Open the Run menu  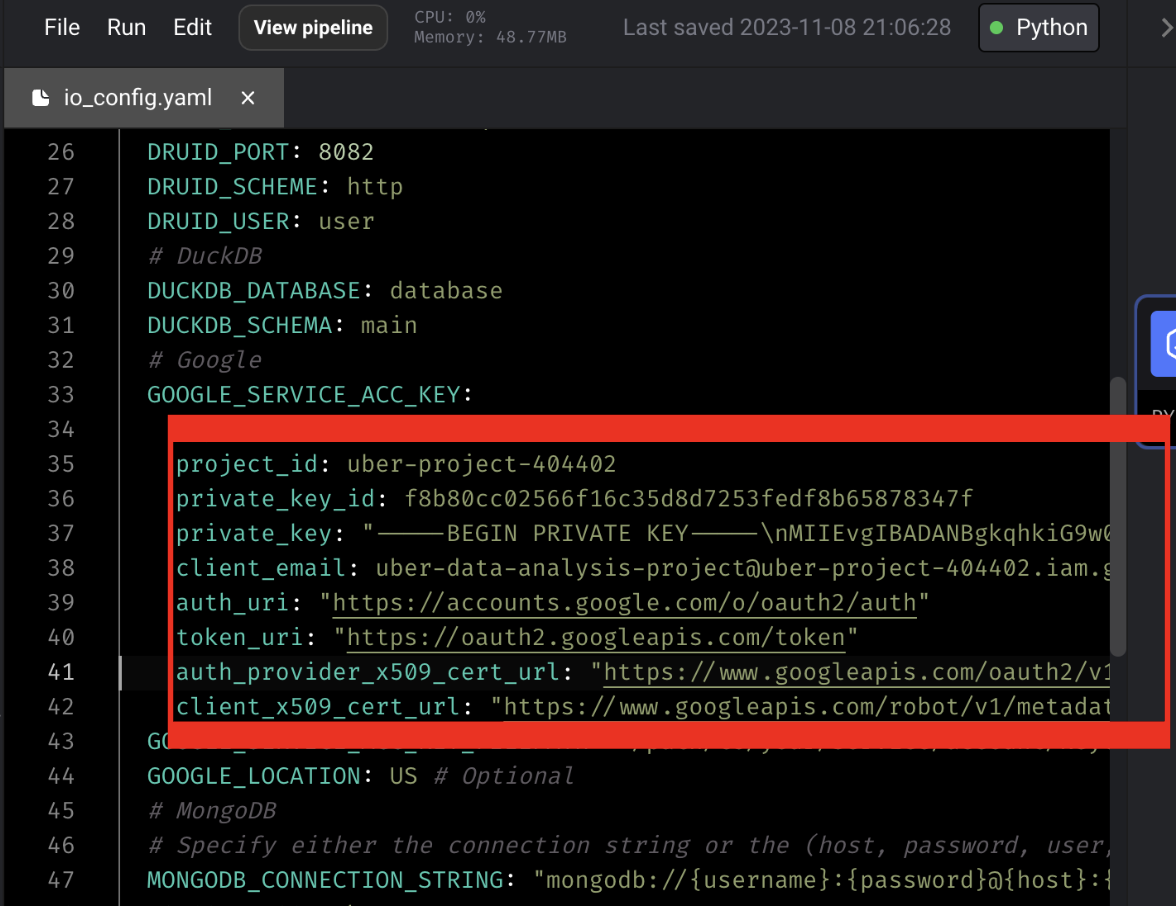tap(126, 28)
